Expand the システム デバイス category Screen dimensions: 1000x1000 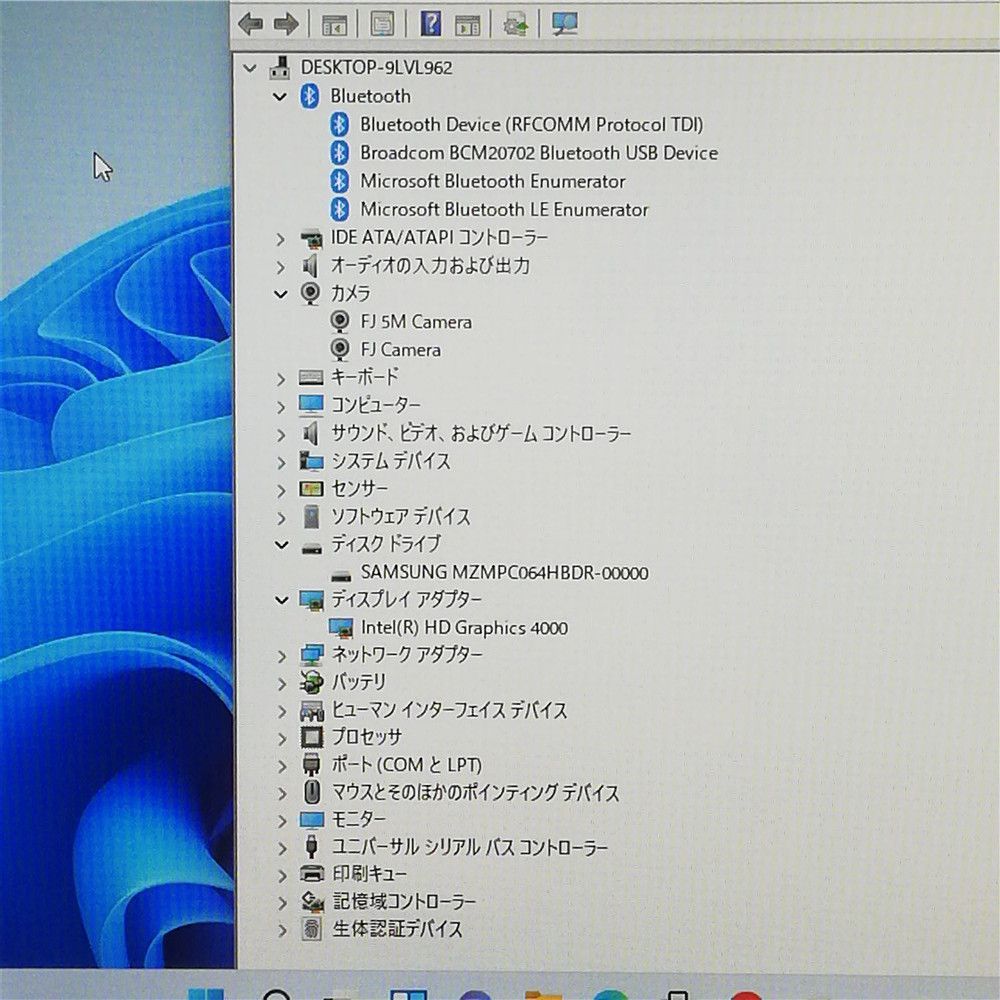(281, 462)
